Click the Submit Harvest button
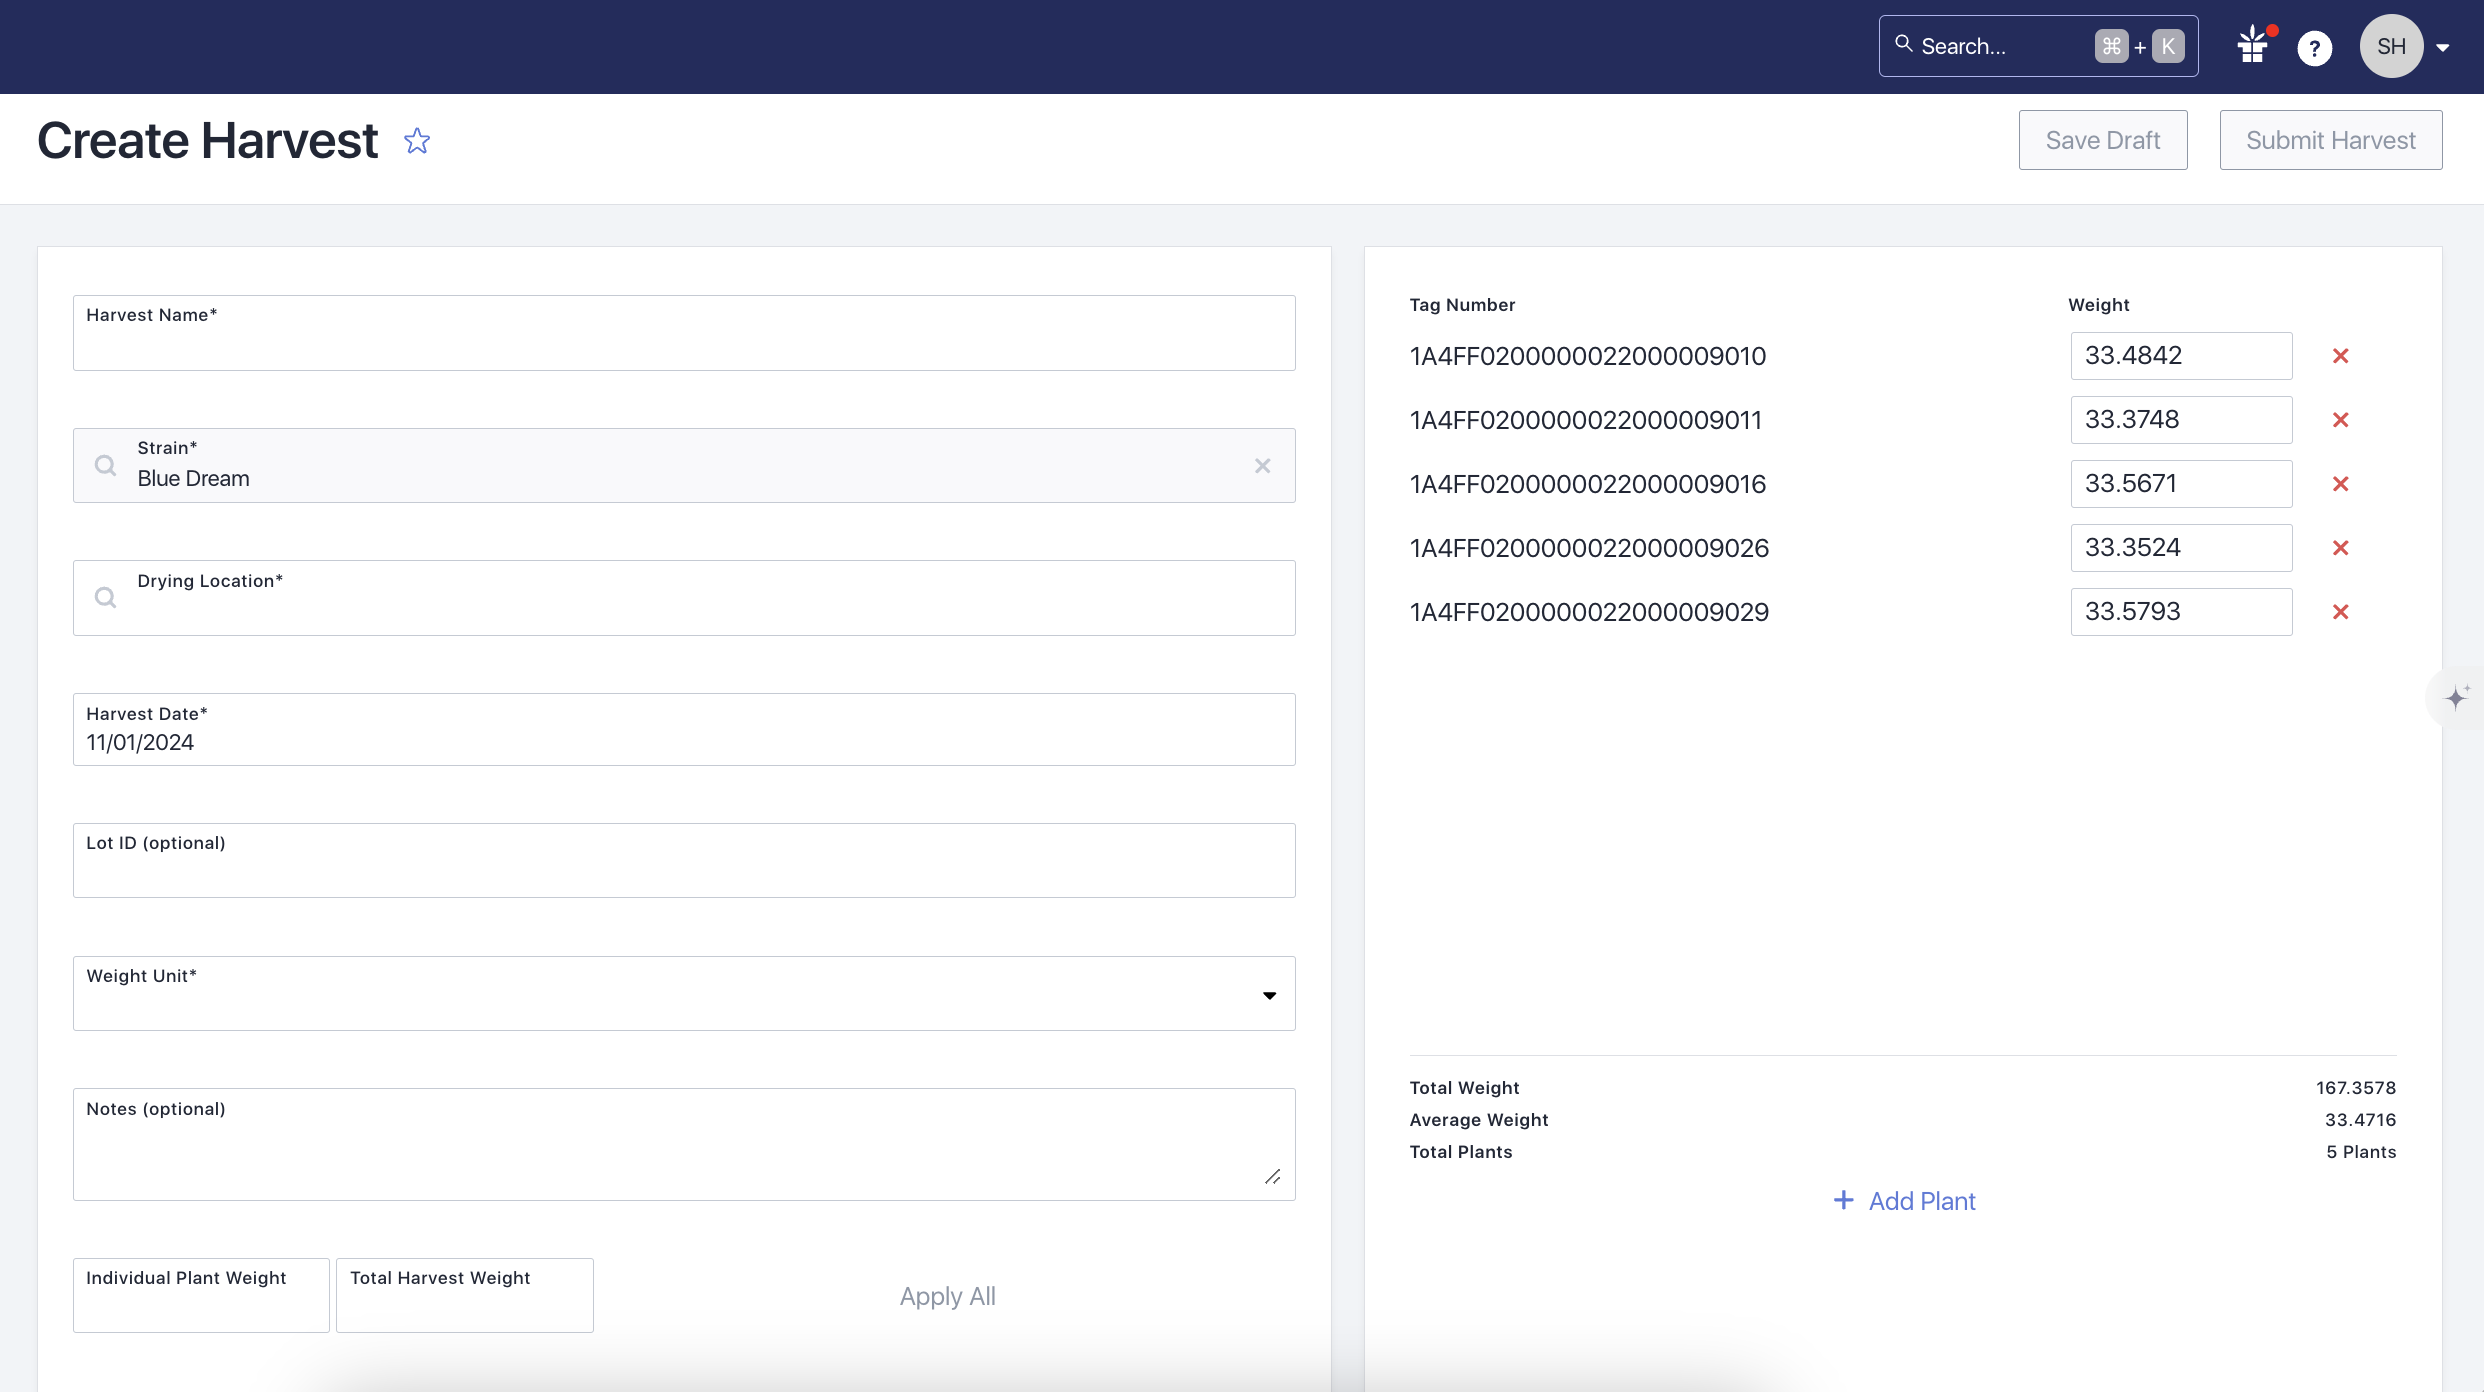 pyautogui.click(x=2330, y=140)
